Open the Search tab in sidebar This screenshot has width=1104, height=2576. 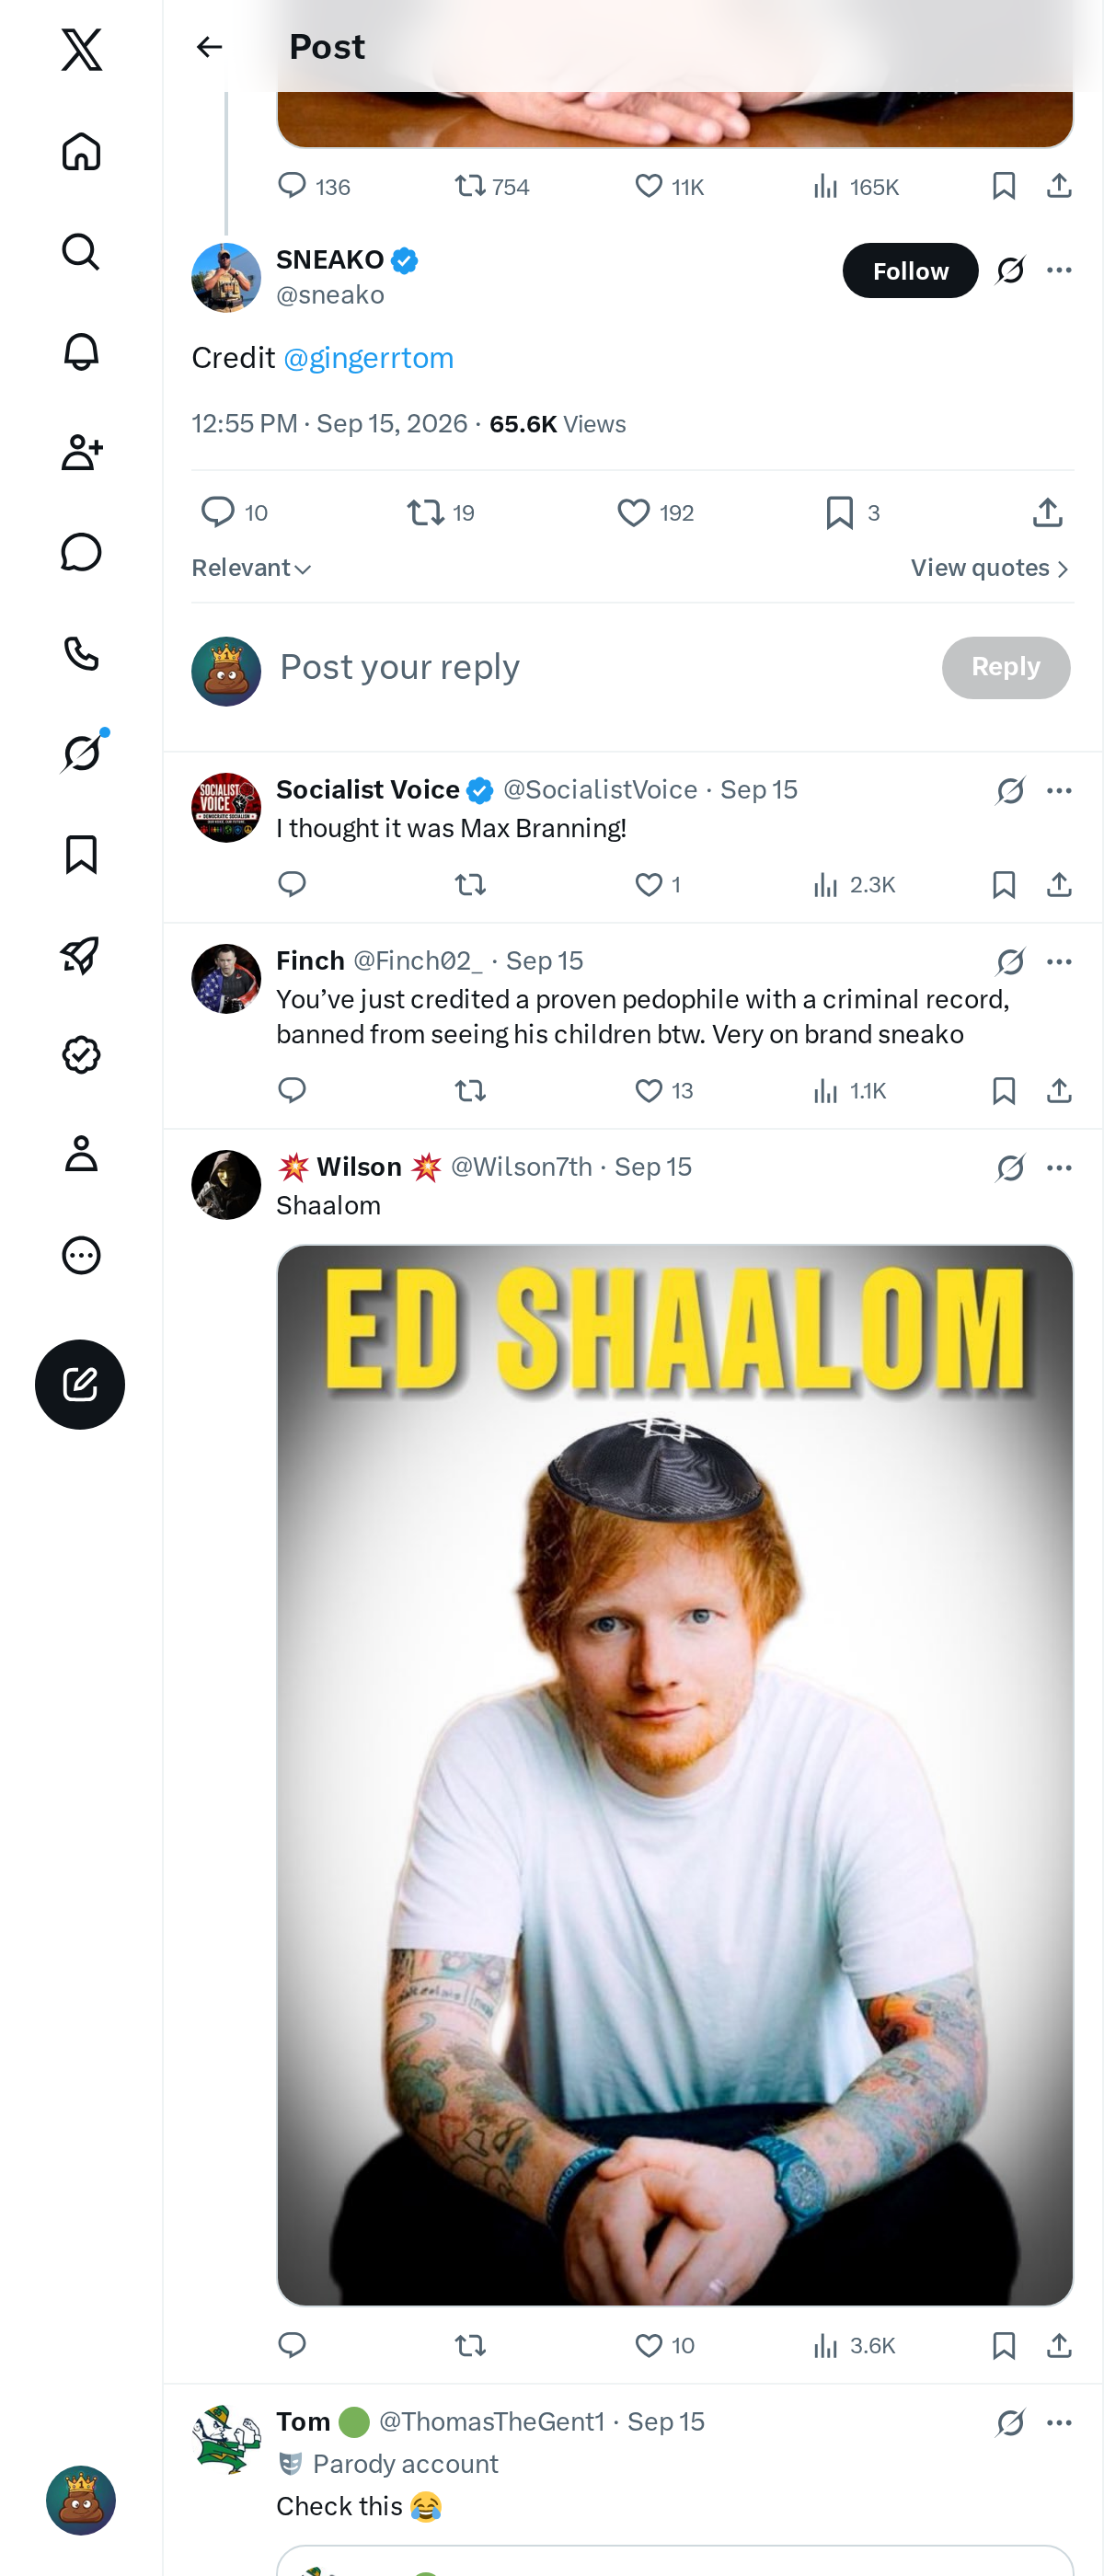(81, 252)
